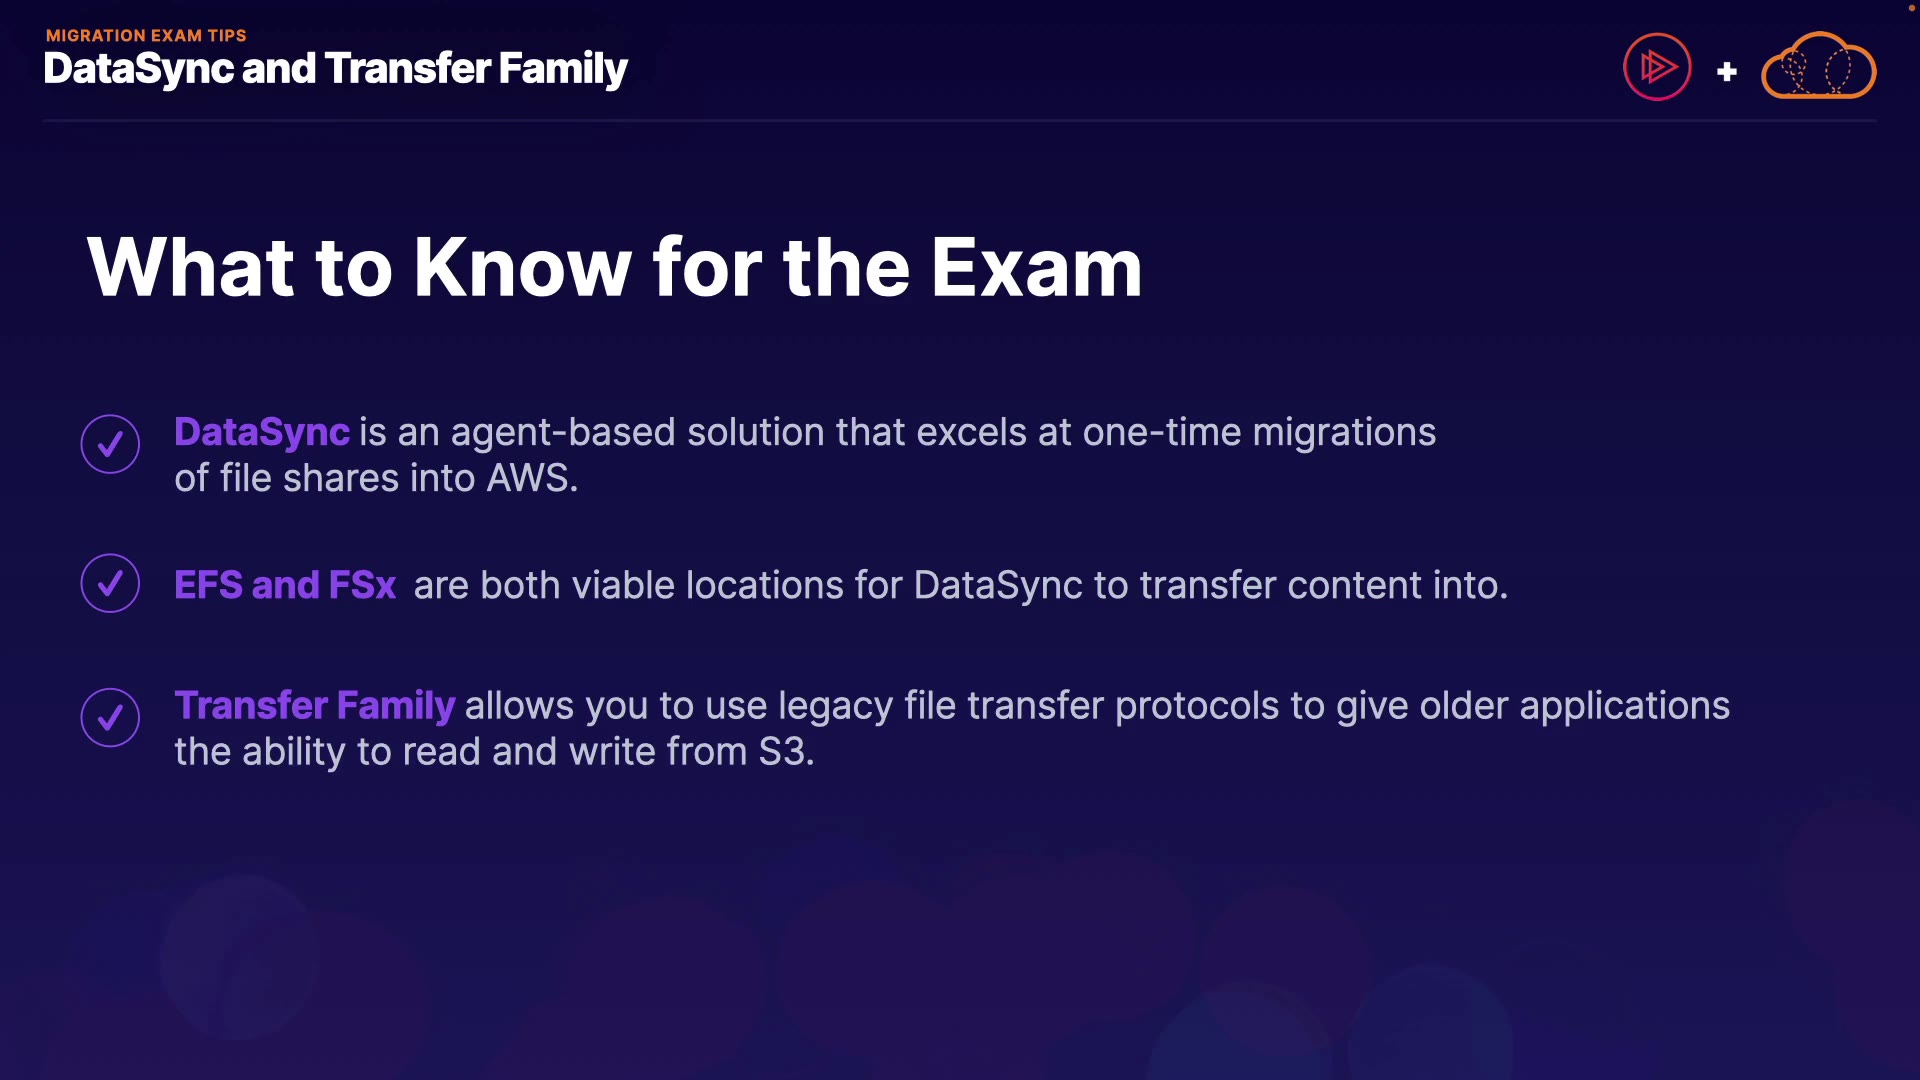Click the checkmark circle beside Transfer Family bullet

(110, 717)
